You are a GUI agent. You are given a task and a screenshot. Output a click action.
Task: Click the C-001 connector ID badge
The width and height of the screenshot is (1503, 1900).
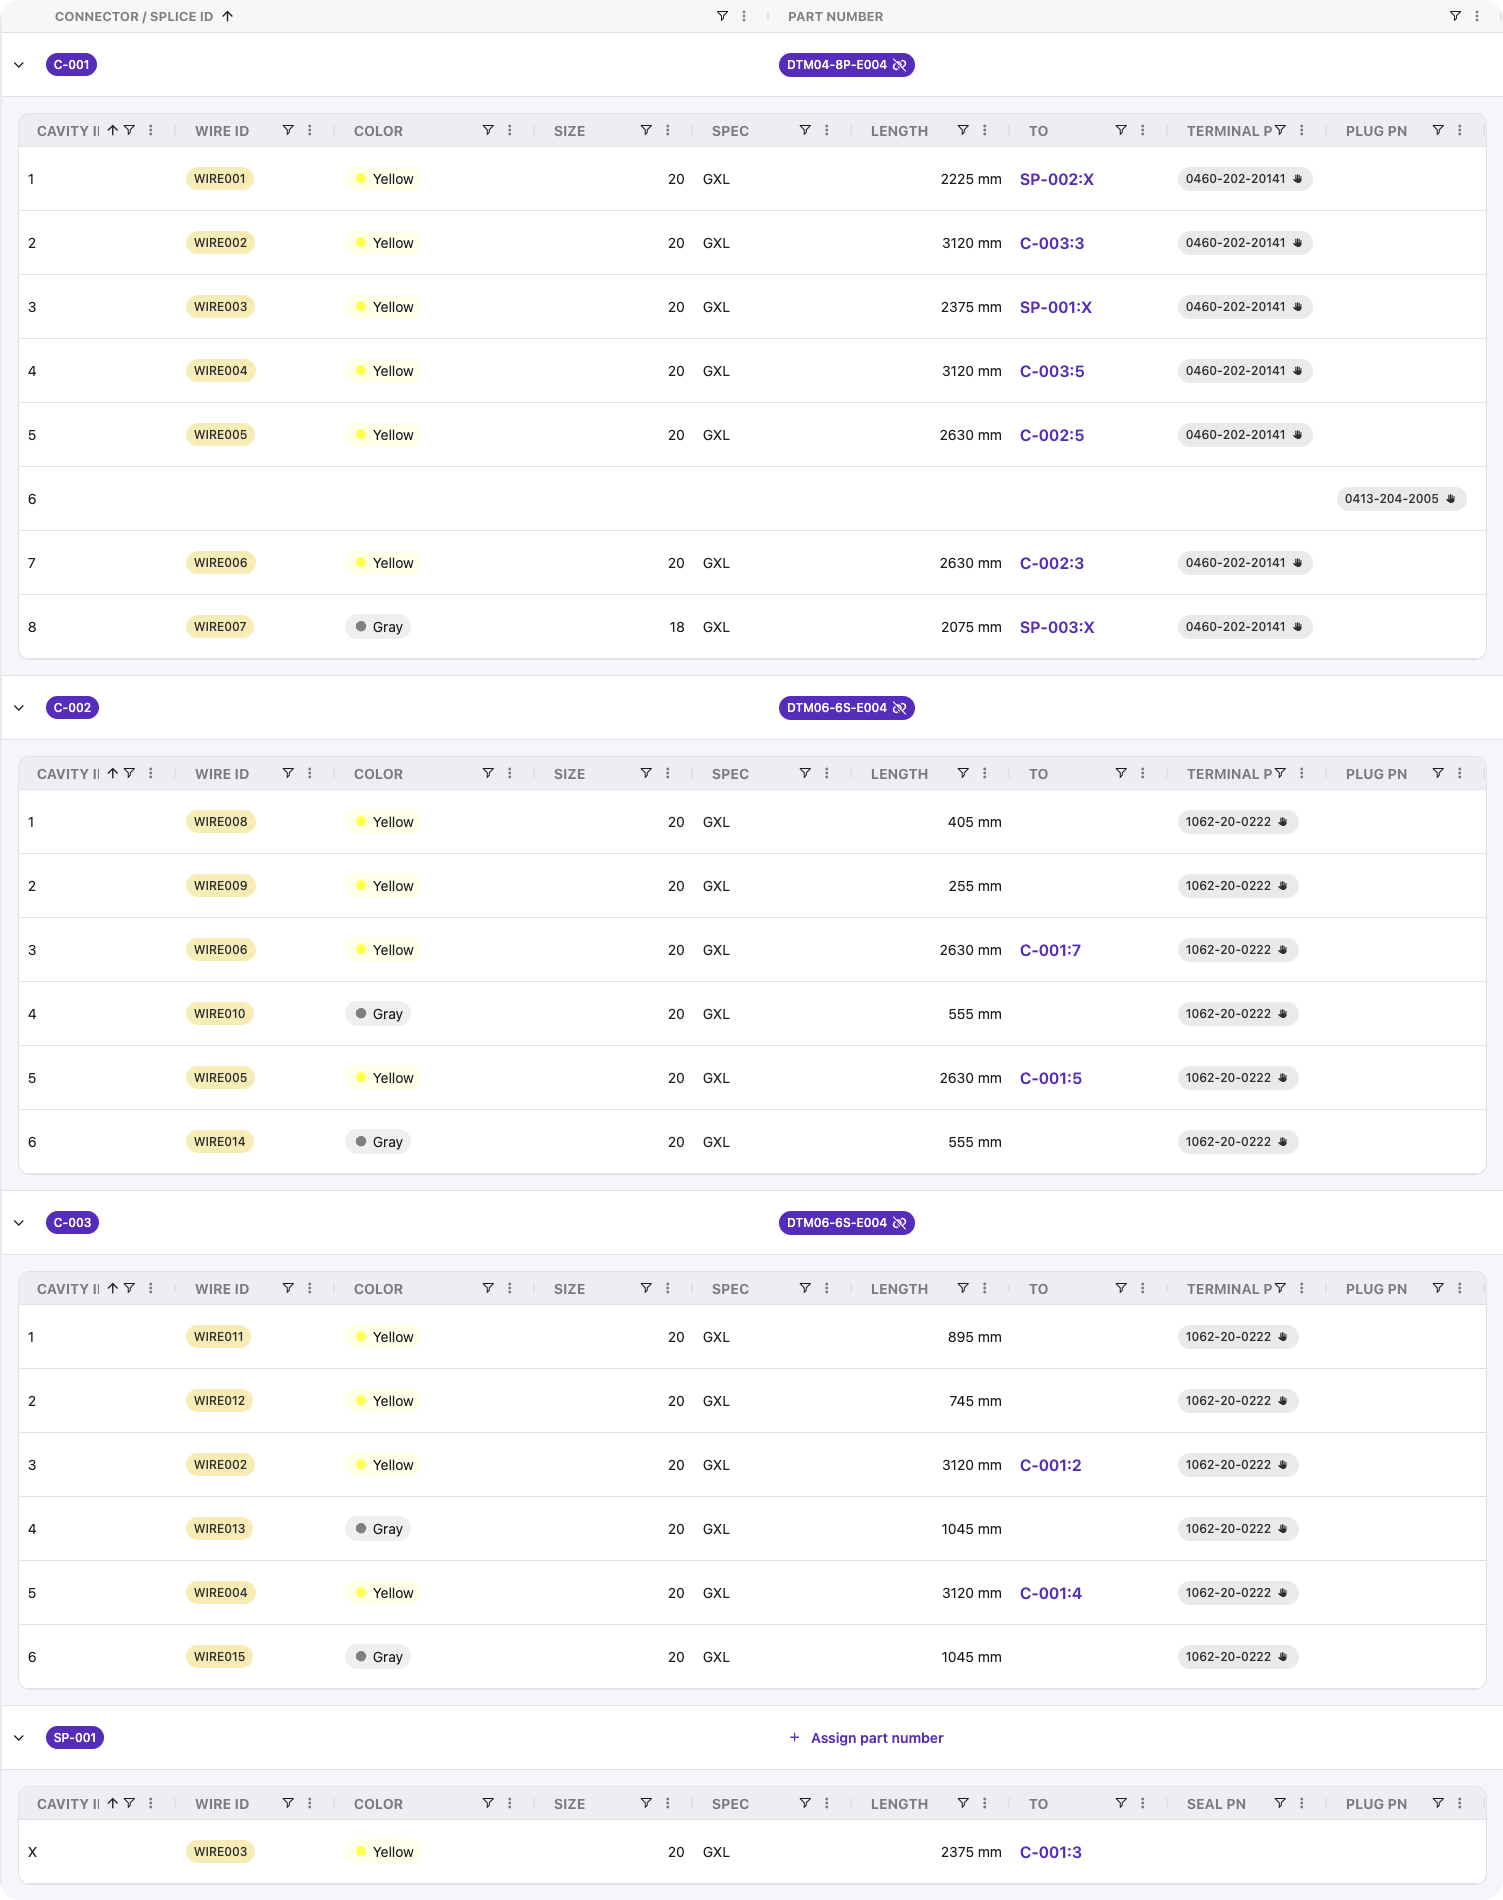(x=71, y=65)
